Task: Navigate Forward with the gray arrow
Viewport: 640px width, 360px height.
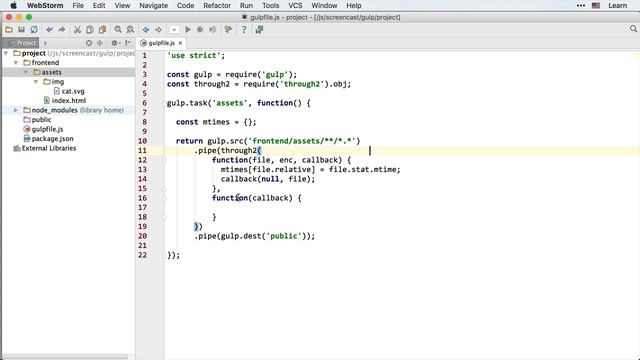Action: 158,30
